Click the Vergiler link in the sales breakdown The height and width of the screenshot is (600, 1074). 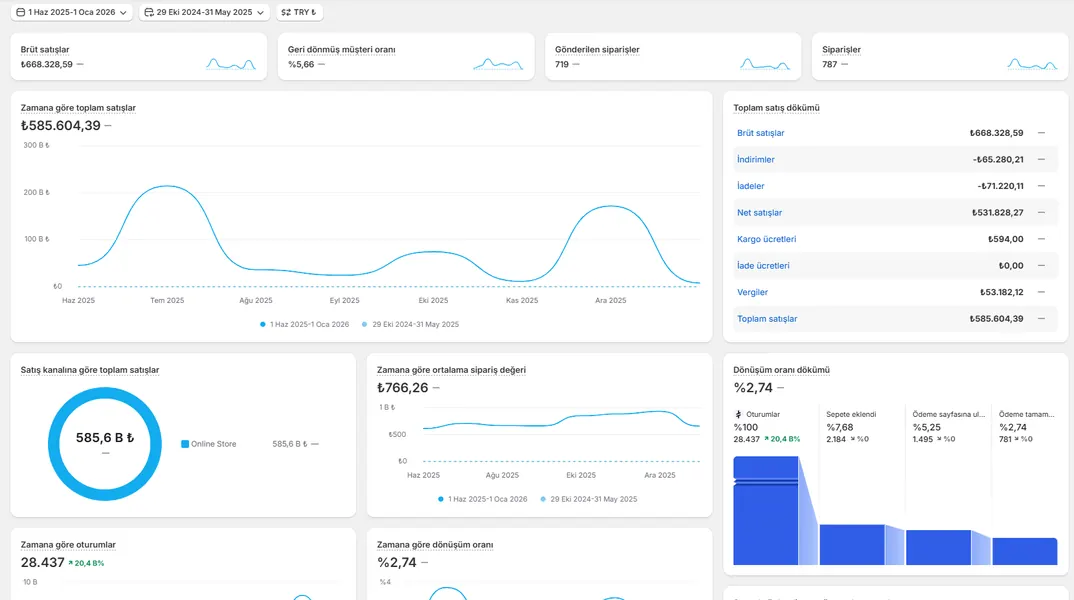tap(752, 292)
